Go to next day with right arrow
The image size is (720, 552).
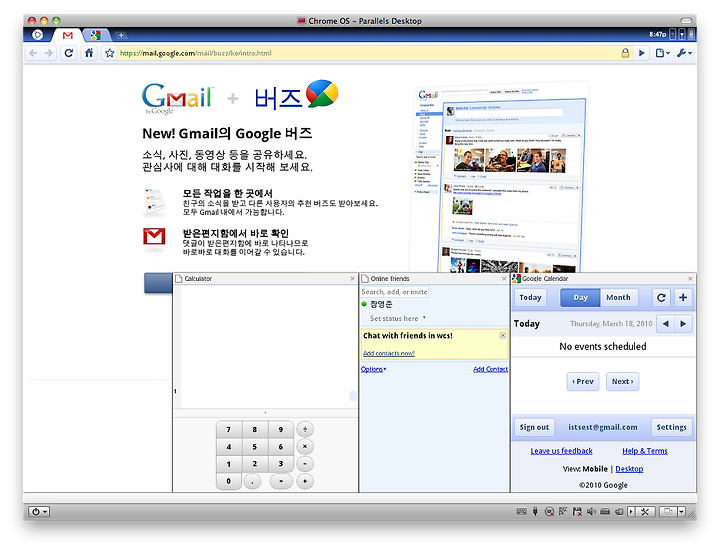click(x=683, y=324)
